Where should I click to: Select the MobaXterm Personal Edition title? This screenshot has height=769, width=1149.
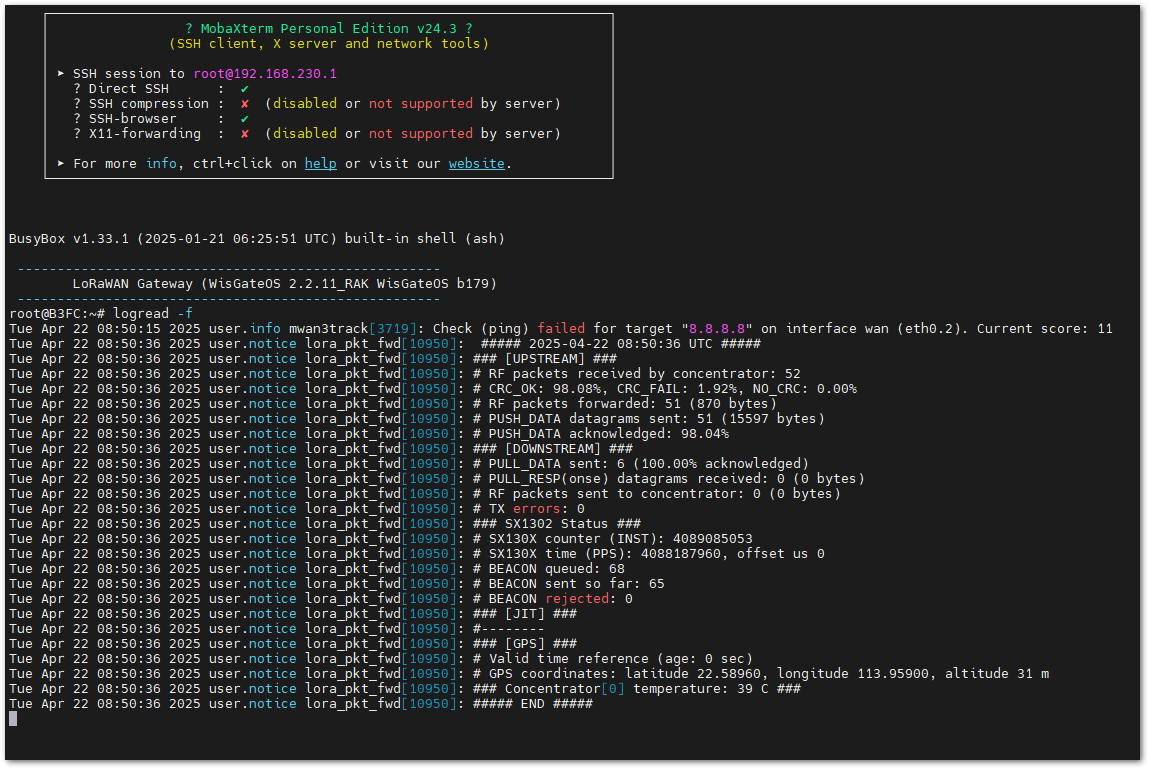[x=328, y=28]
